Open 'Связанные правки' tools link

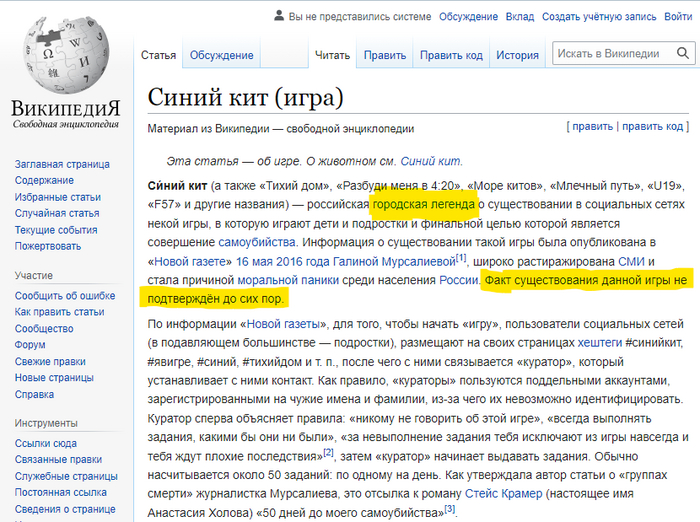58,459
